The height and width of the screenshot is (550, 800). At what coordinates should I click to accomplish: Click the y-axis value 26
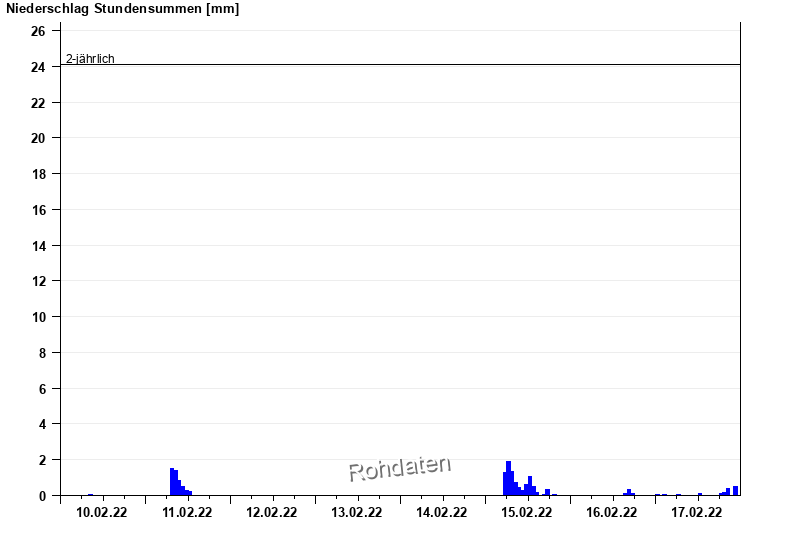coord(38,31)
